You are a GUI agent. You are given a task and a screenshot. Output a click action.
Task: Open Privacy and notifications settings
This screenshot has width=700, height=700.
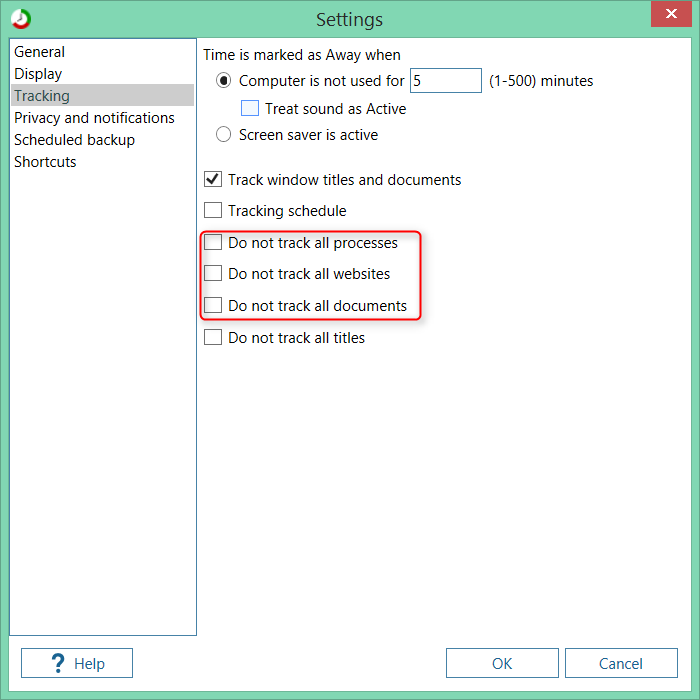(94, 118)
